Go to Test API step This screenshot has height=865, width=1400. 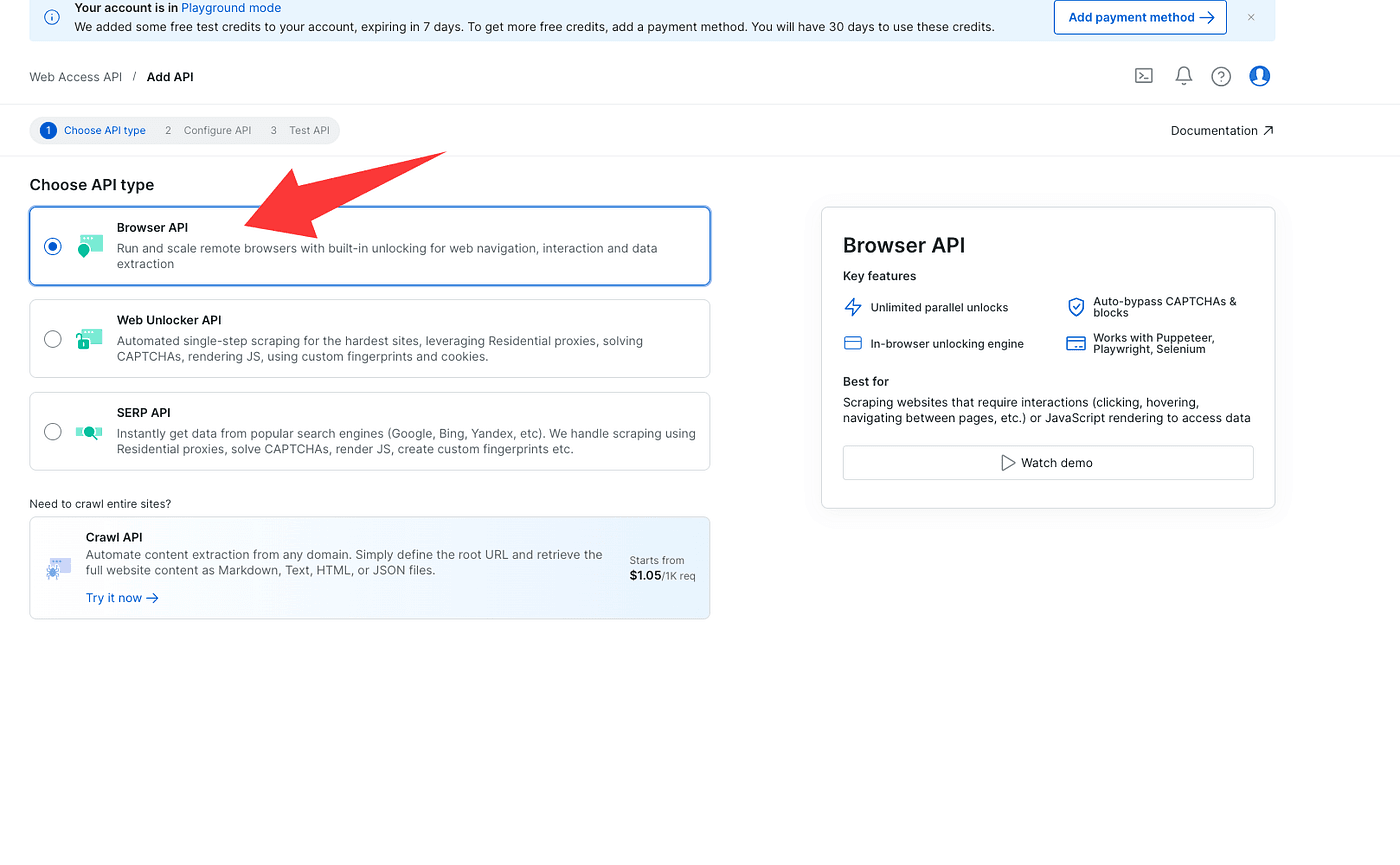pos(300,131)
